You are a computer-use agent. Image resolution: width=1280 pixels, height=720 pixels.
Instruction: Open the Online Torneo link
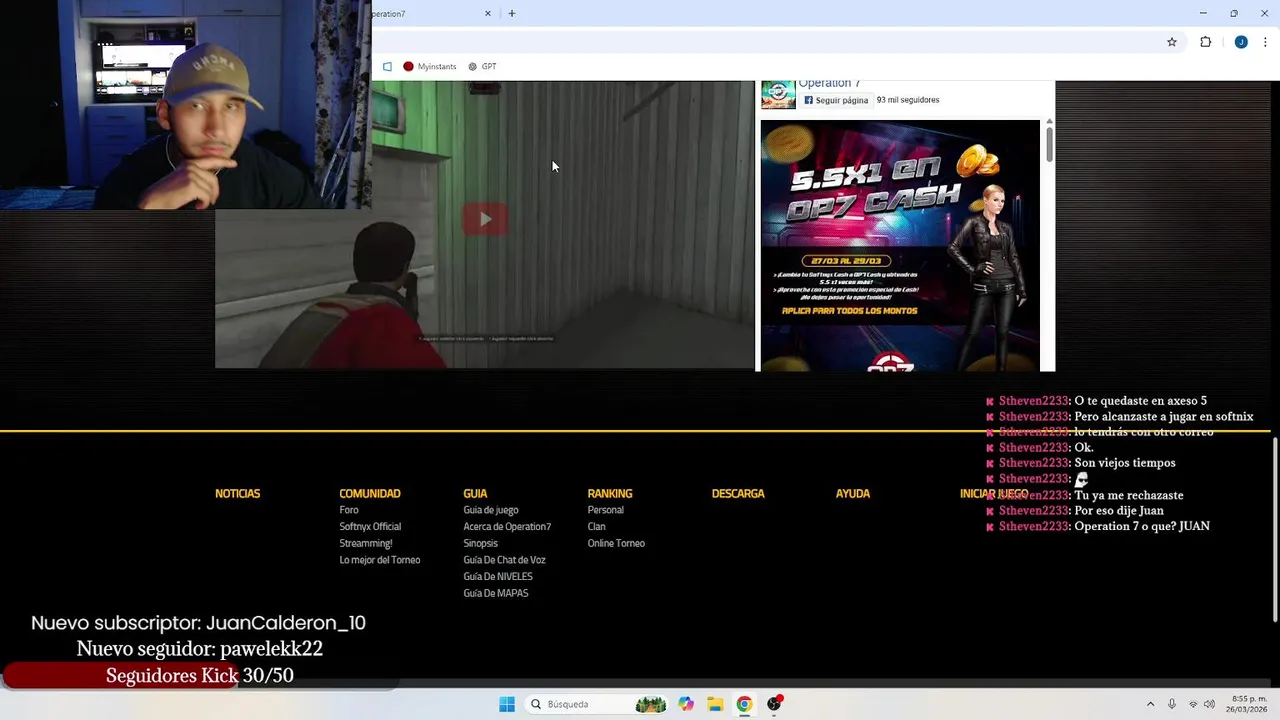coord(616,543)
